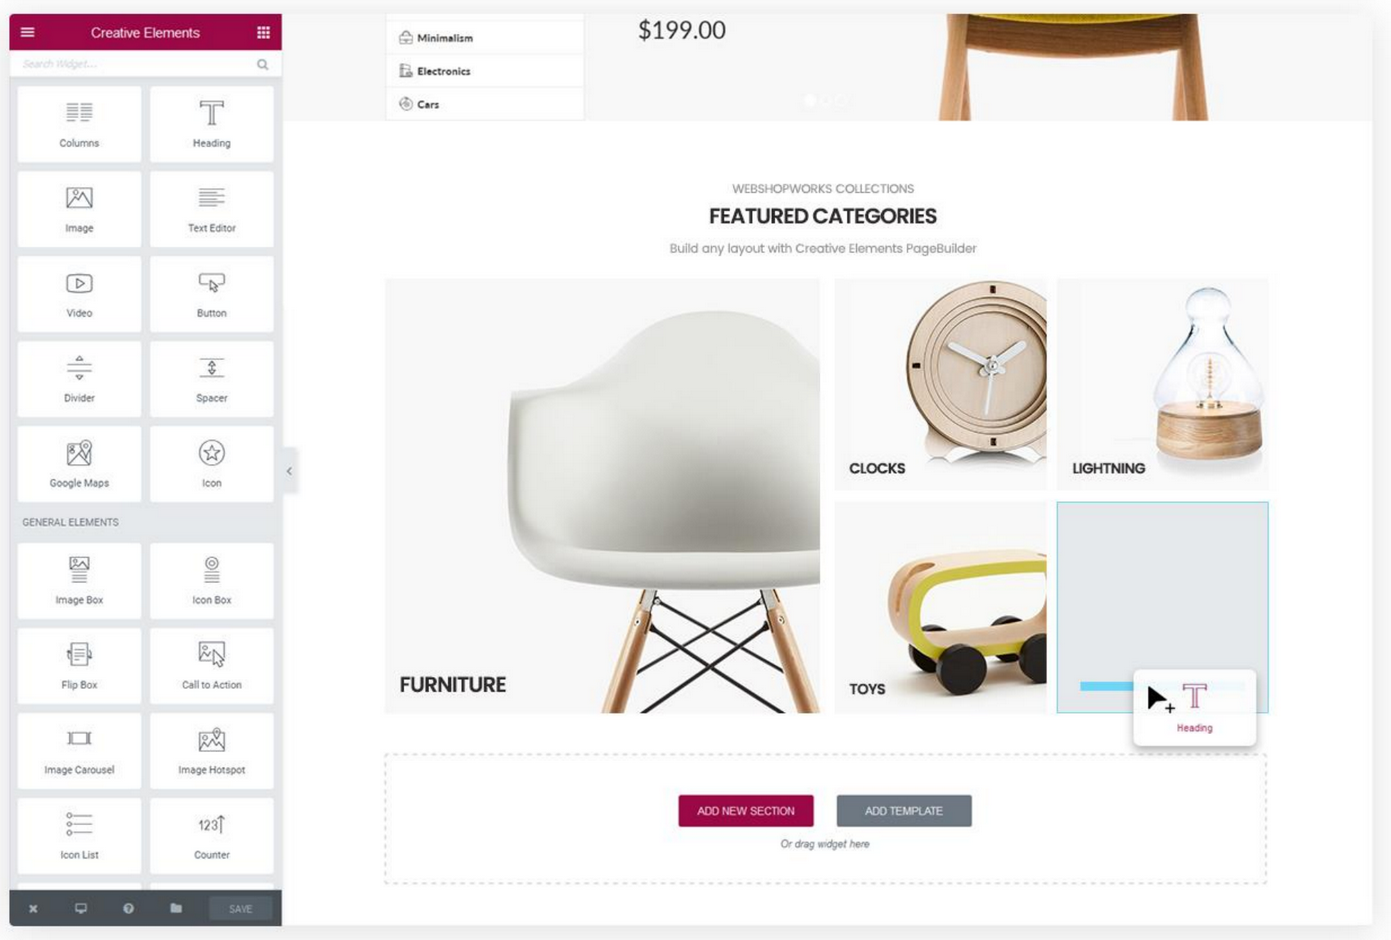This screenshot has height=940, width=1391.
Task: Choose the Flip Box widget
Action: (x=79, y=666)
